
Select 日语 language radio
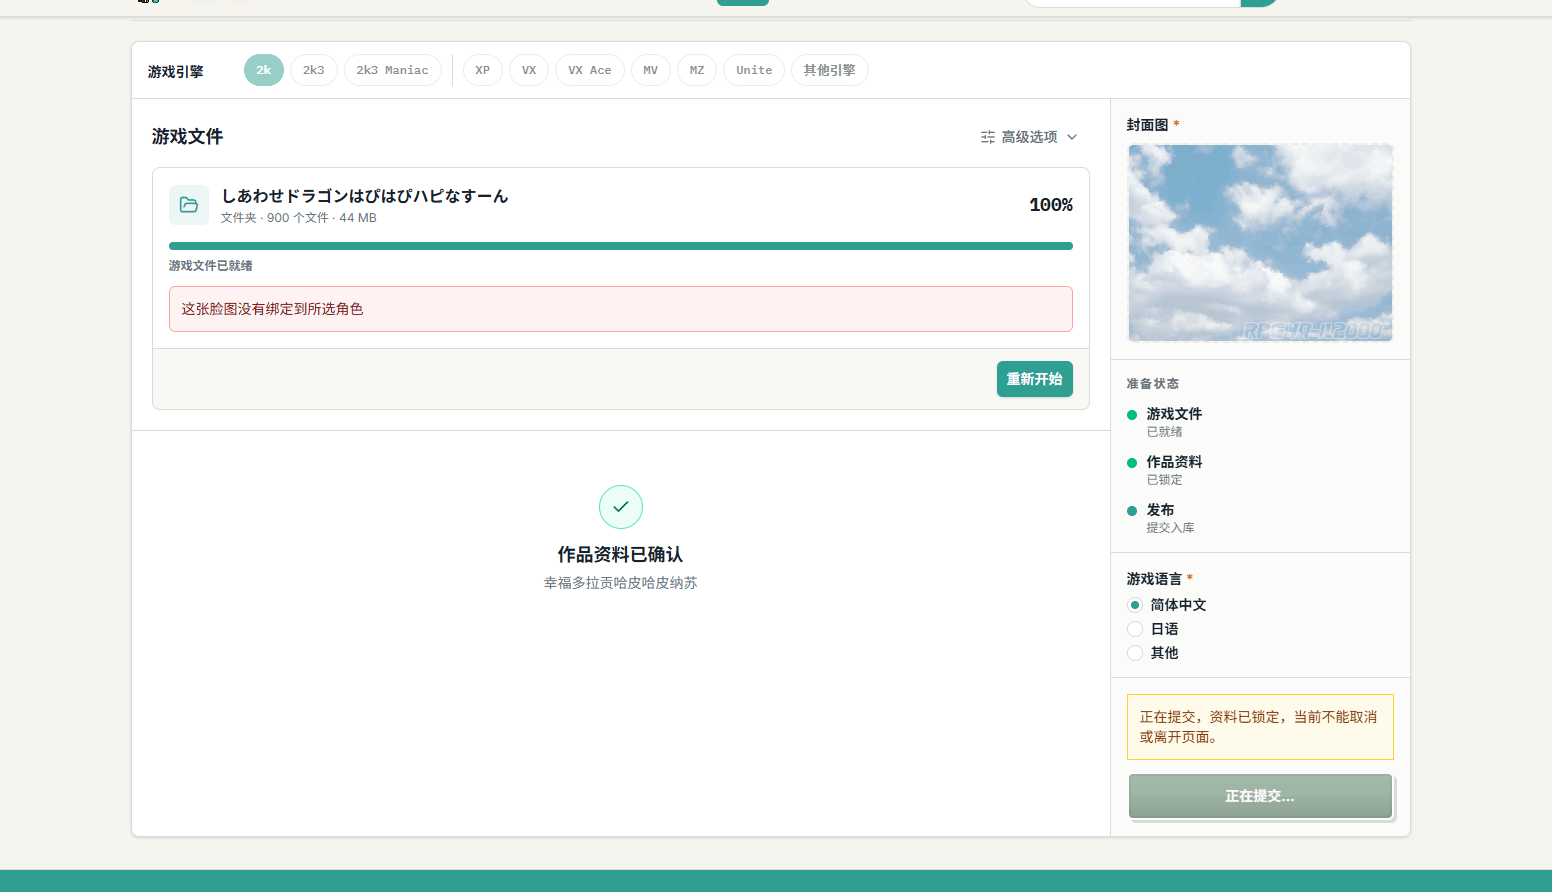[x=1135, y=629]
